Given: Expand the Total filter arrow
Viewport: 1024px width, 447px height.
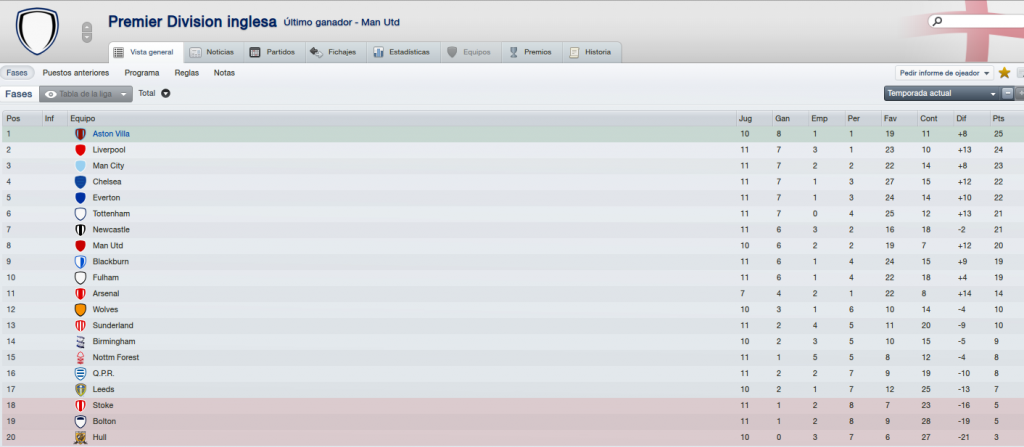Looking at the screenshot, I should click(166, 93).
